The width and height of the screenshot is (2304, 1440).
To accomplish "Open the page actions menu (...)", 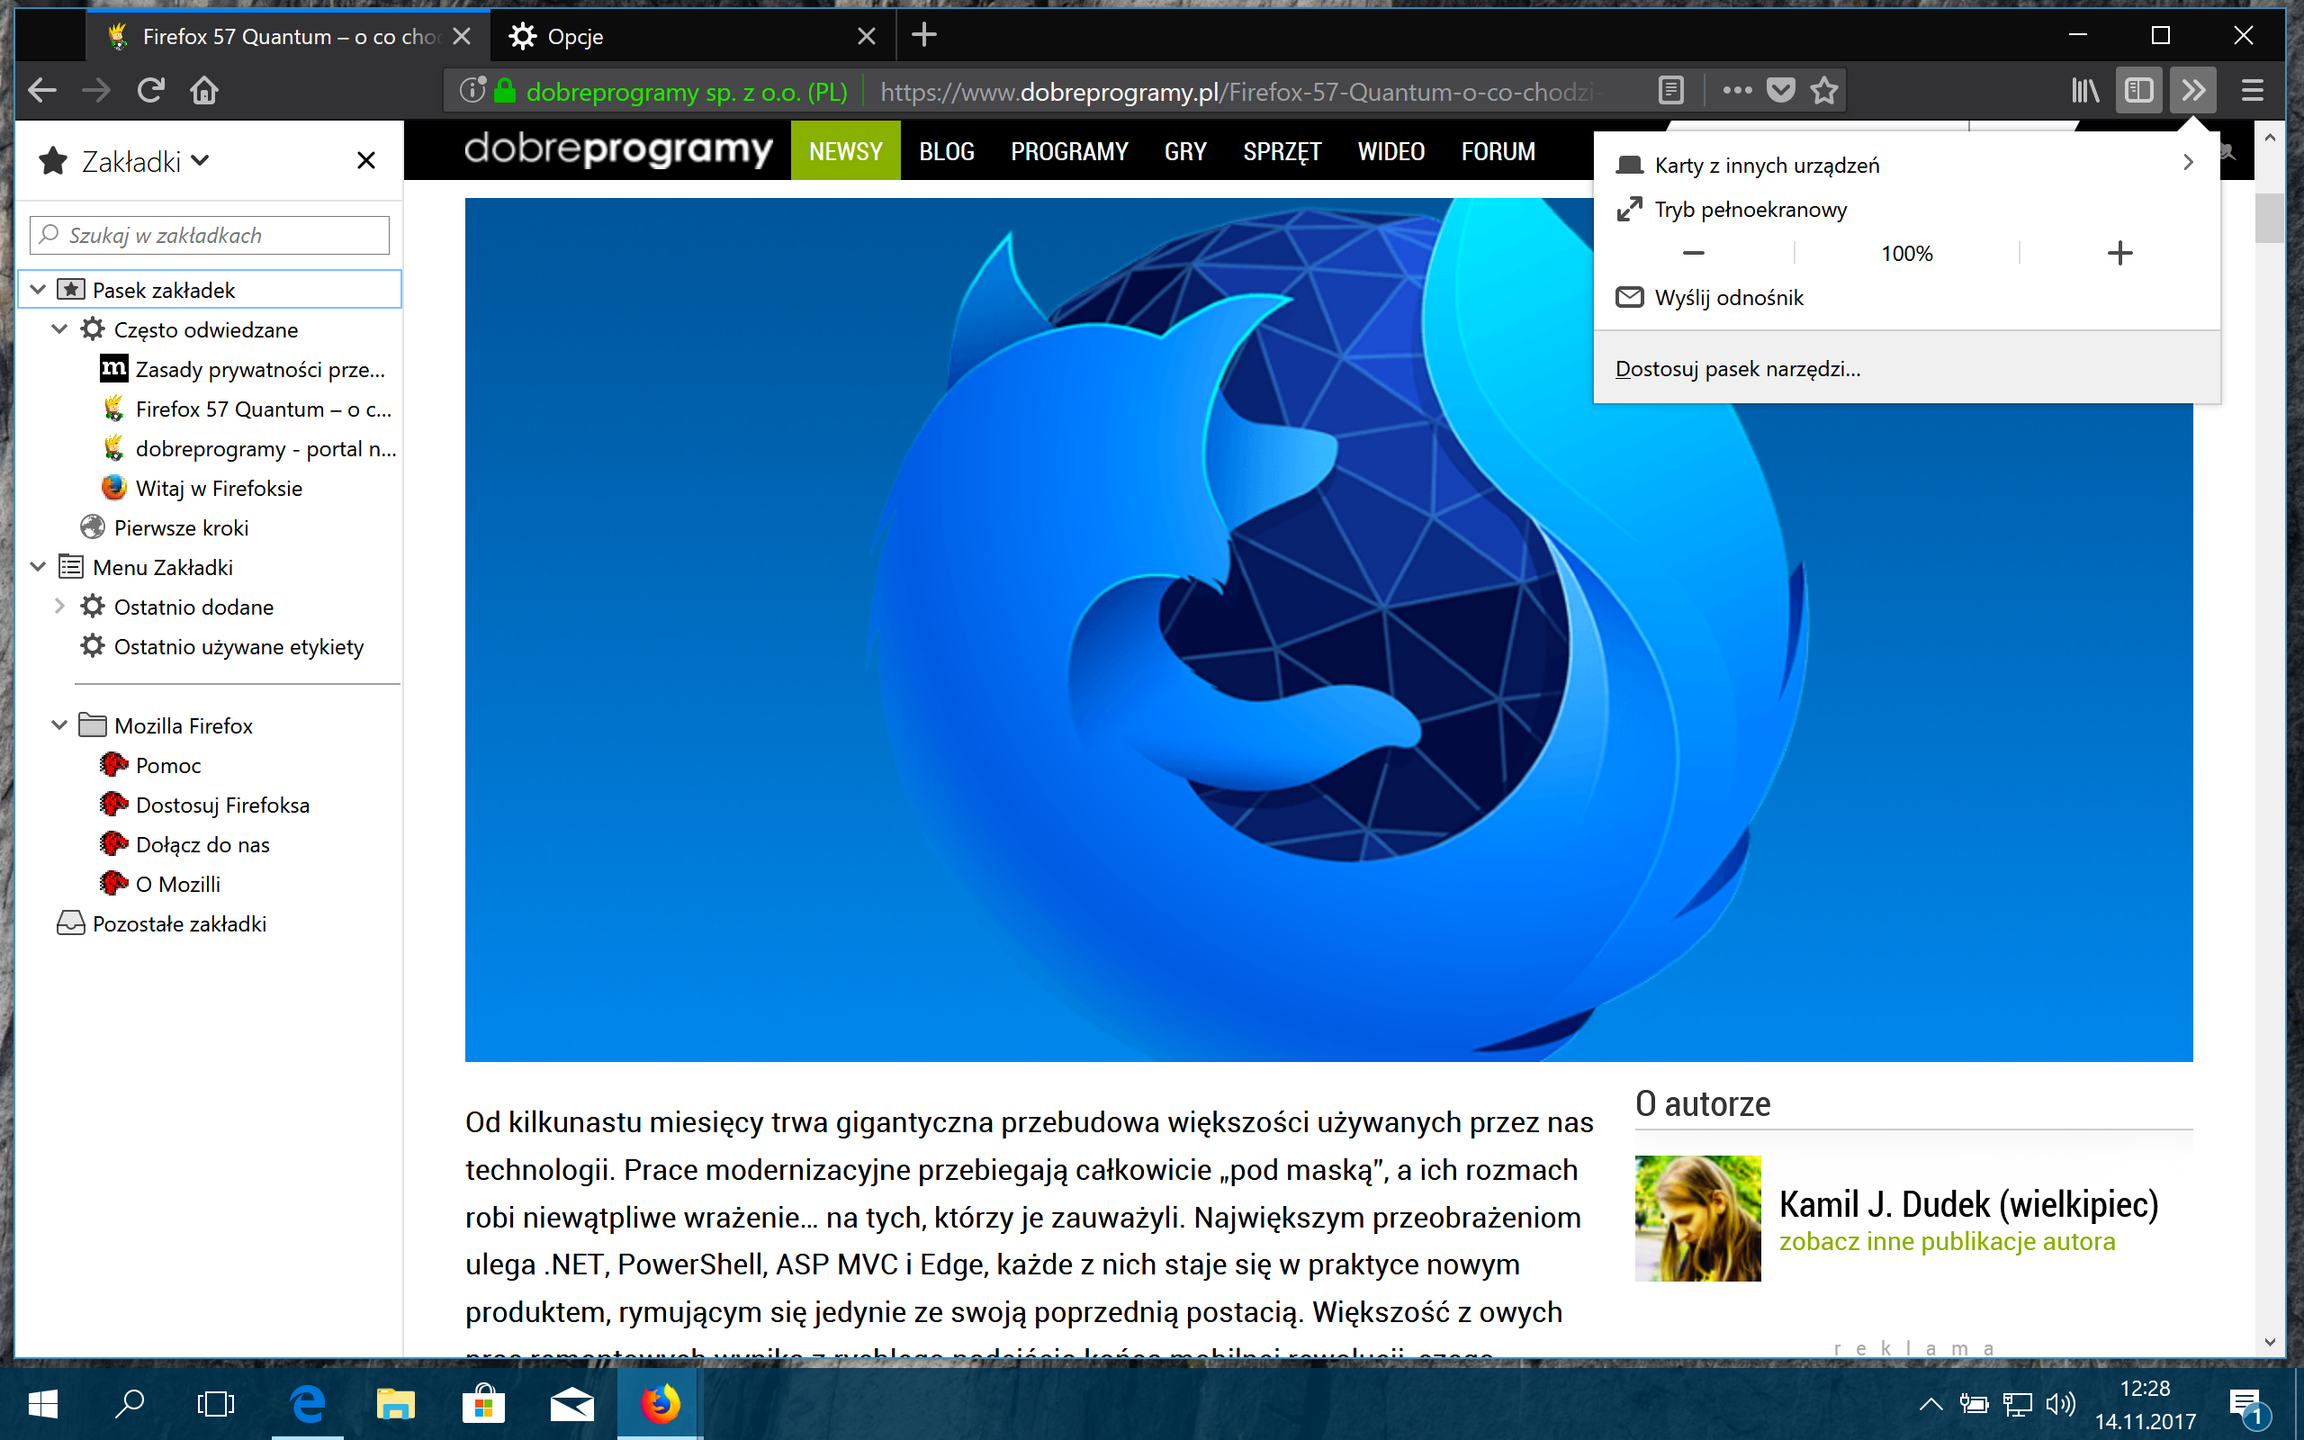I will [1736, 89].
